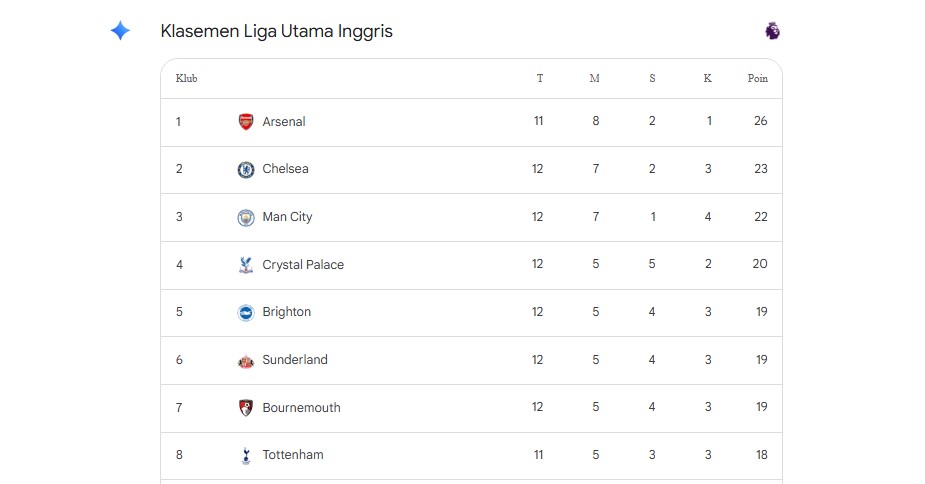Select the Crystal Palace team name
This screenshot has height=484, width=925.
point(303,265)
